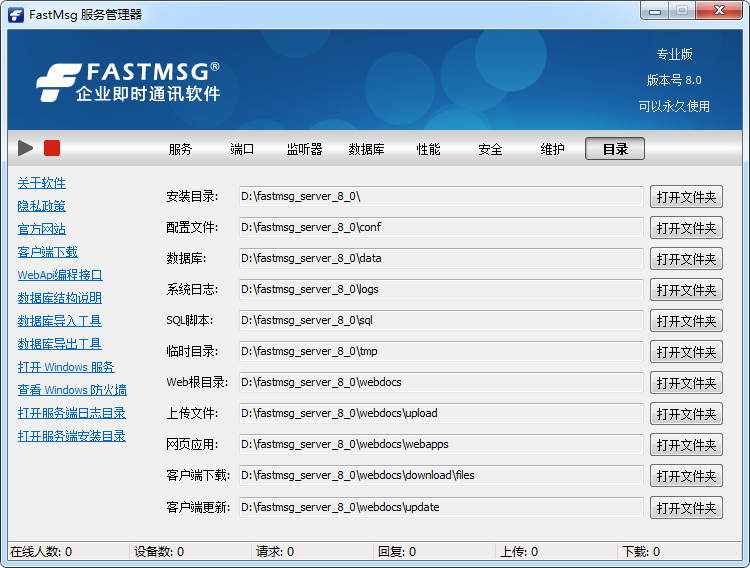Open folder for 配置文件 row
Viewport: 750px width, 568px height.
[x=686, y=228]
